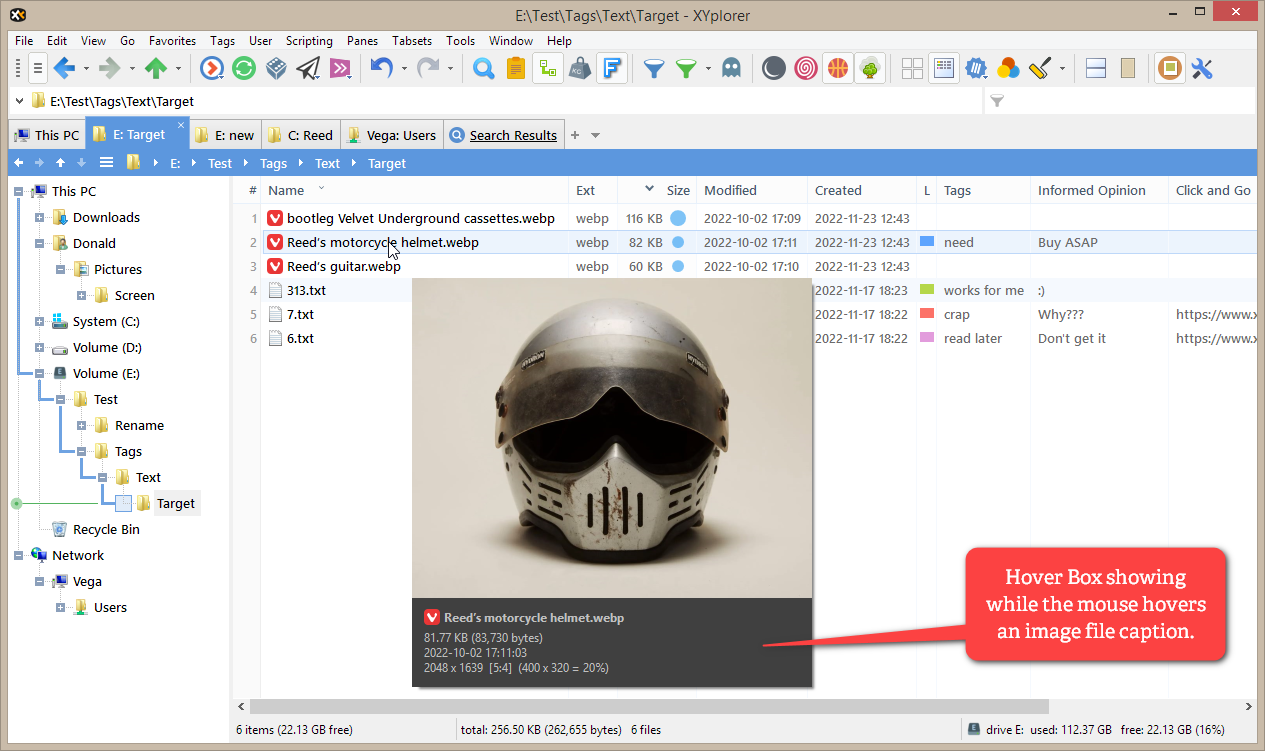This screenshot has height=751, width=1265.
Task: Collapse the Volume (E:) tree node
Action: 40,374
